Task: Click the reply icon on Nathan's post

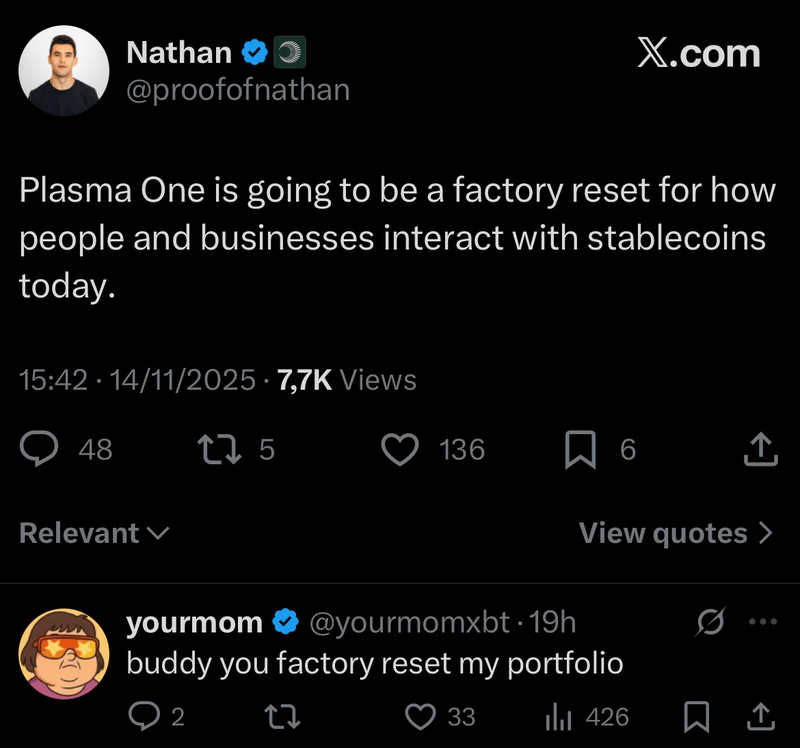Action: pyautogui.click(x=40, y=450)
